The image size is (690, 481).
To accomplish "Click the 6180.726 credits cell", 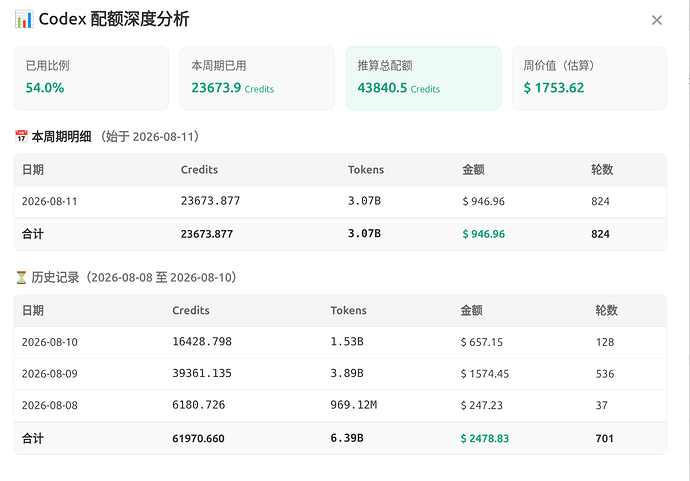I will [198, 405].
